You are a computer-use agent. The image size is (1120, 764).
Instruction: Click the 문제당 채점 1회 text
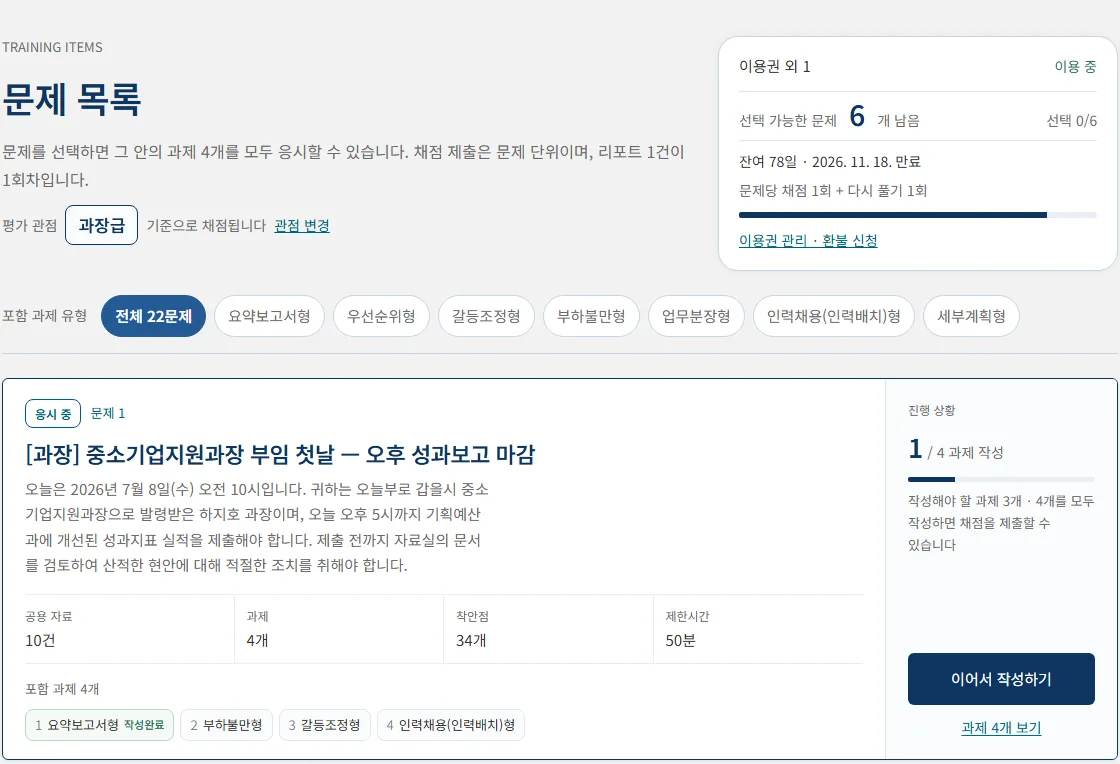tap(833, 191)
